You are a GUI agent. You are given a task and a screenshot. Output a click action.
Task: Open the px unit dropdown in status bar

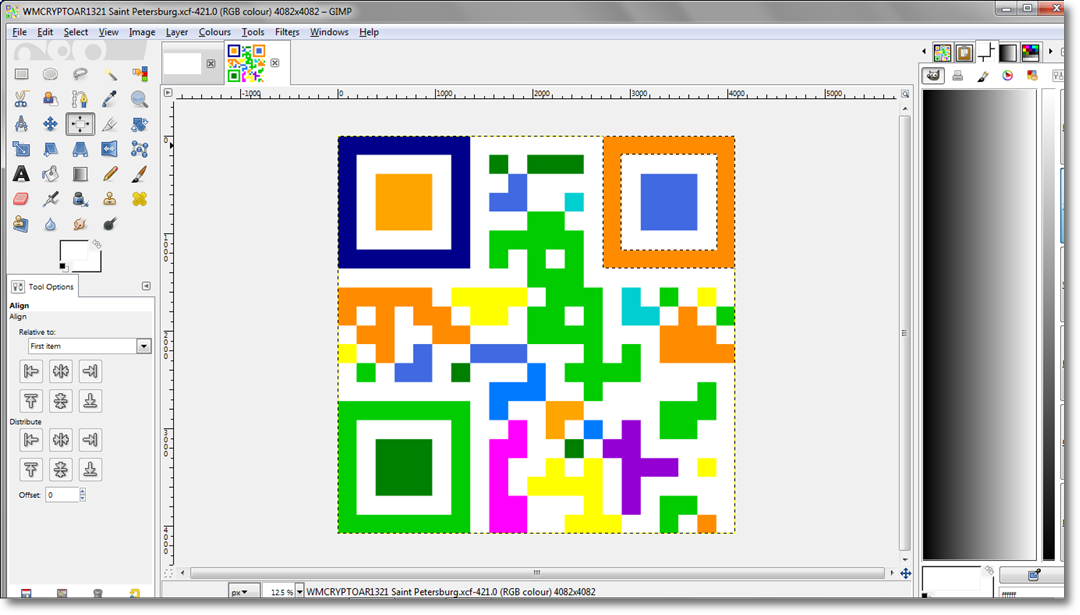point(244,592)
